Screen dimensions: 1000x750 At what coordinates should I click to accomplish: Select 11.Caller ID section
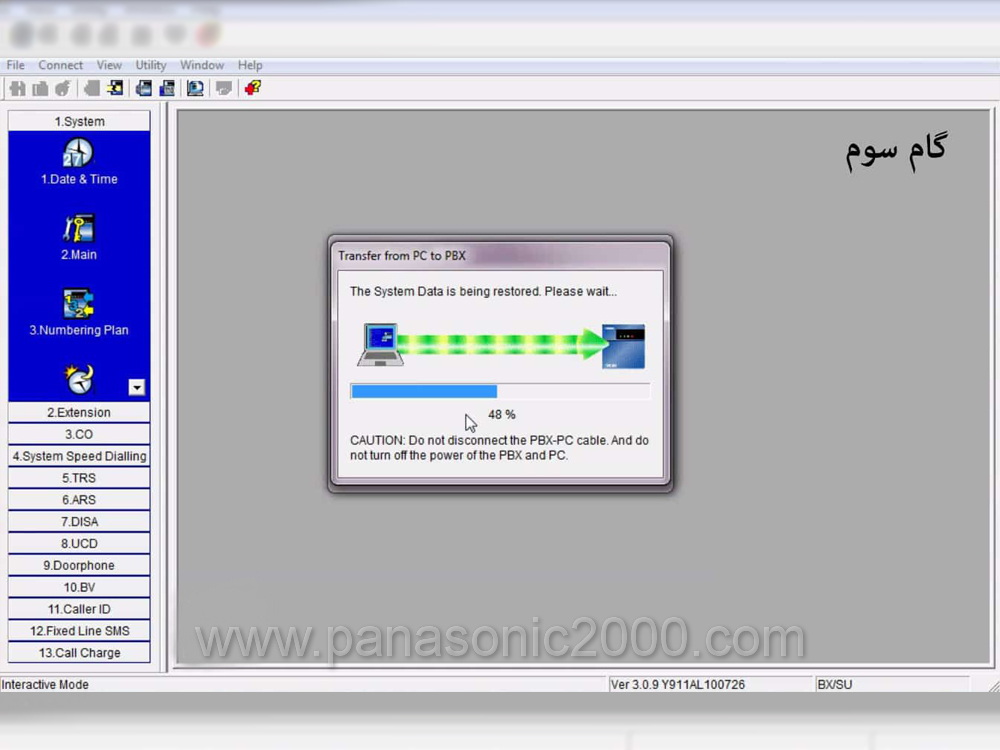79,609
